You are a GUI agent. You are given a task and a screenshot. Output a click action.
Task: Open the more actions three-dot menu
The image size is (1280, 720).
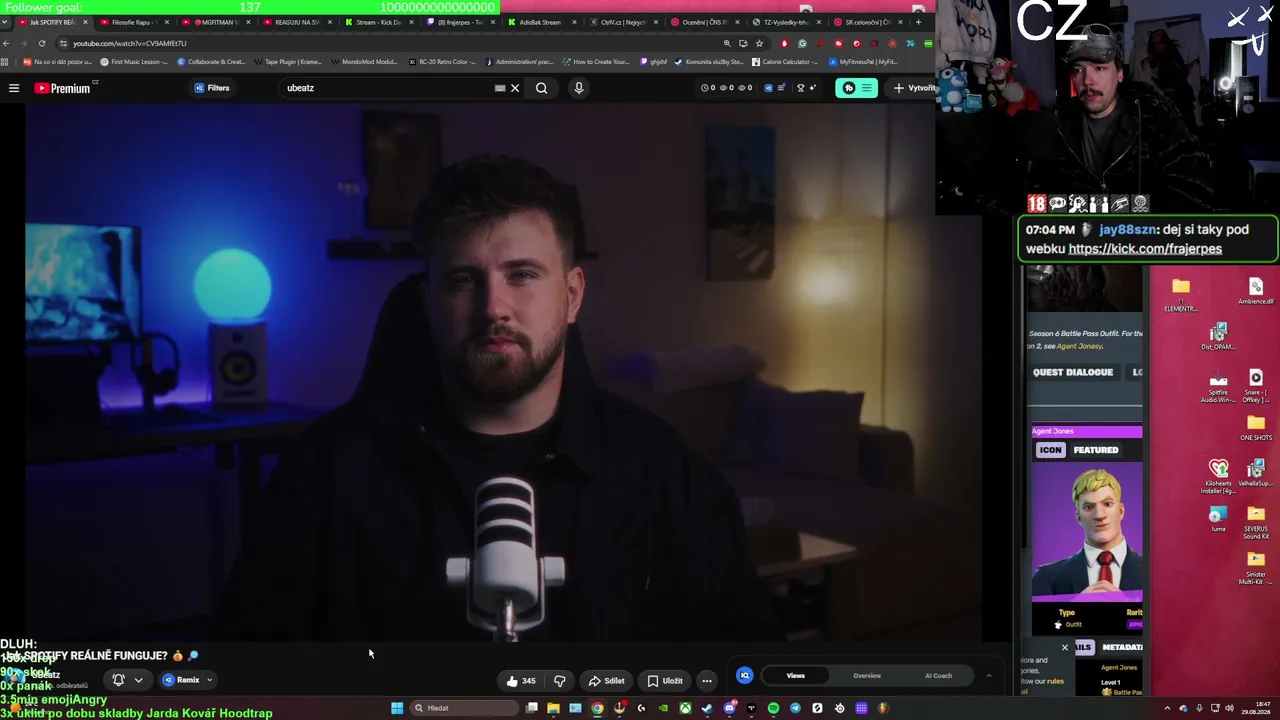706,681
